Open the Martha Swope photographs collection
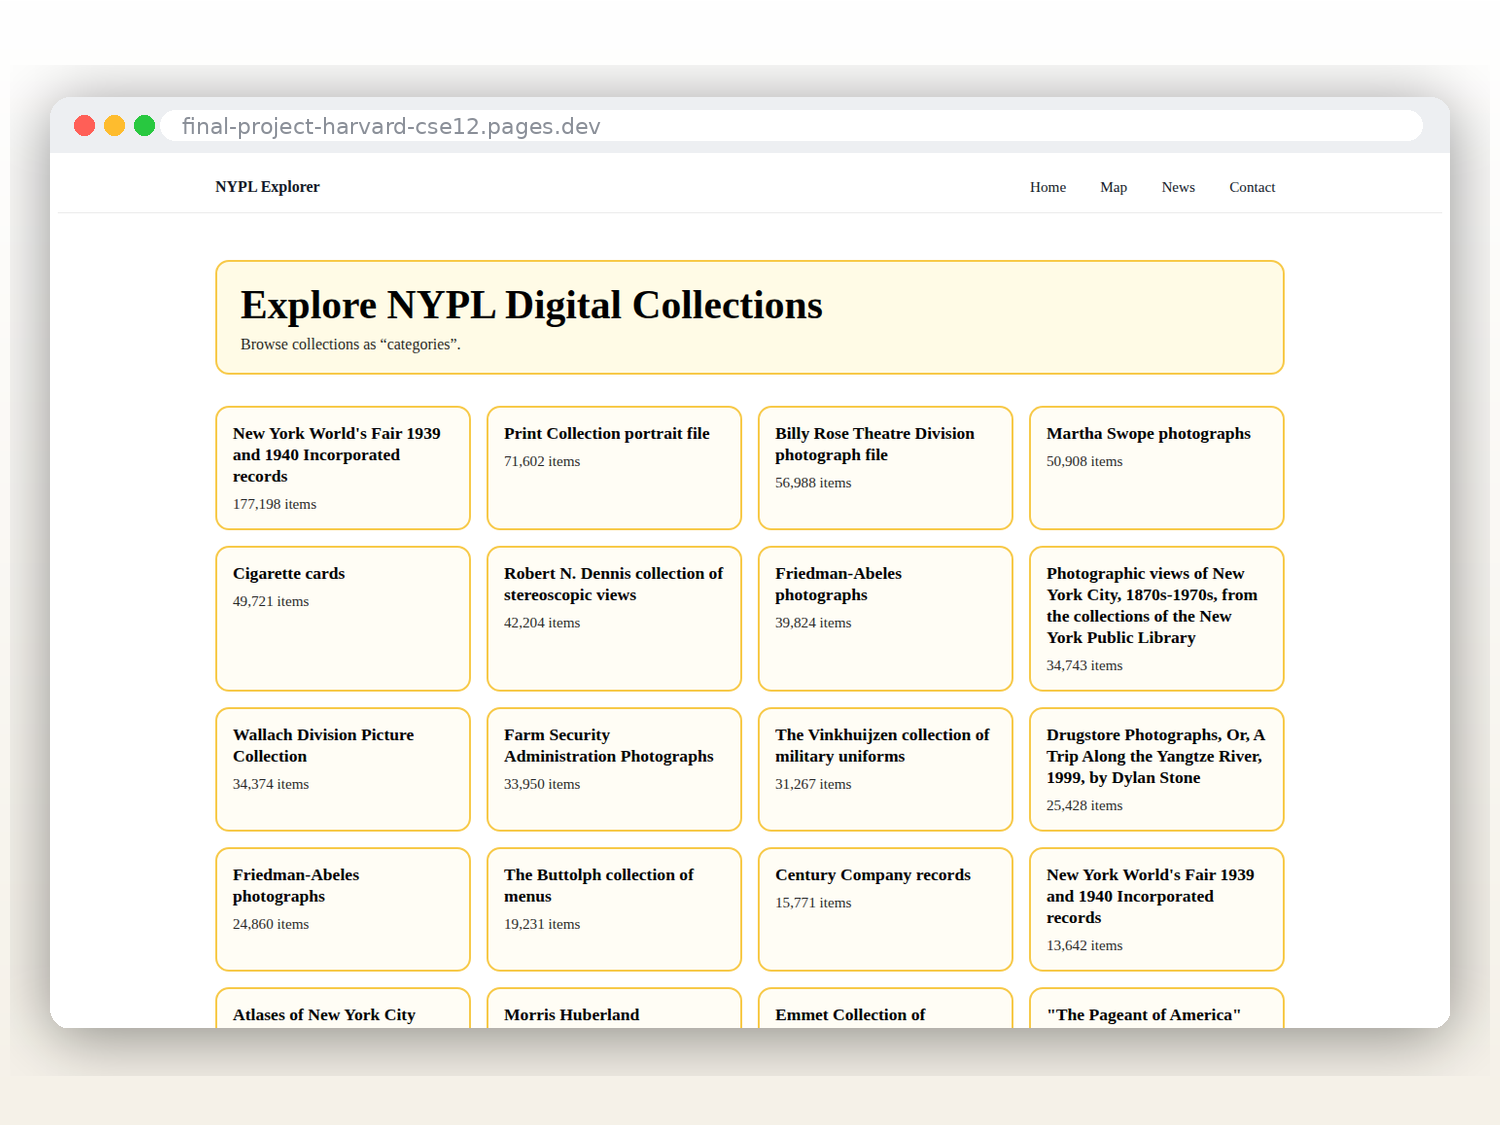Image resolution: width=1500 pixels, height=1125 pixels. 1156,468
